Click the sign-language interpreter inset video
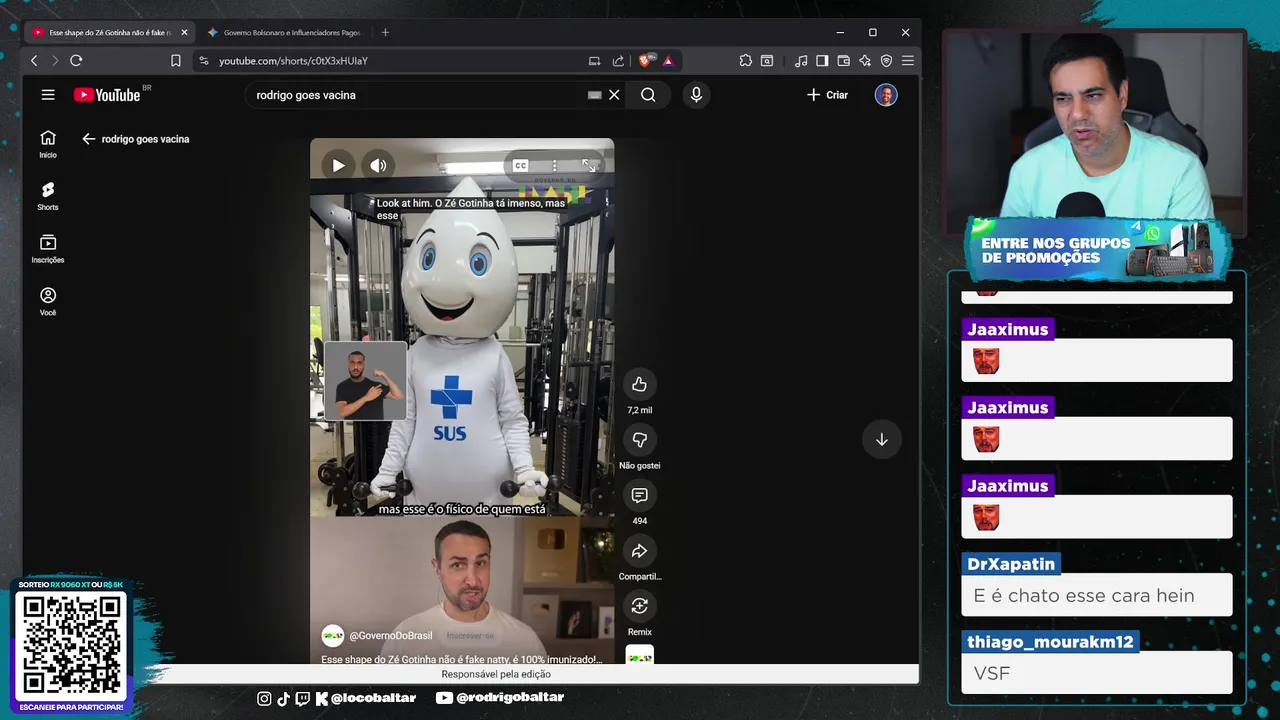Screen dimensions: 1280x720 [365, 381]
